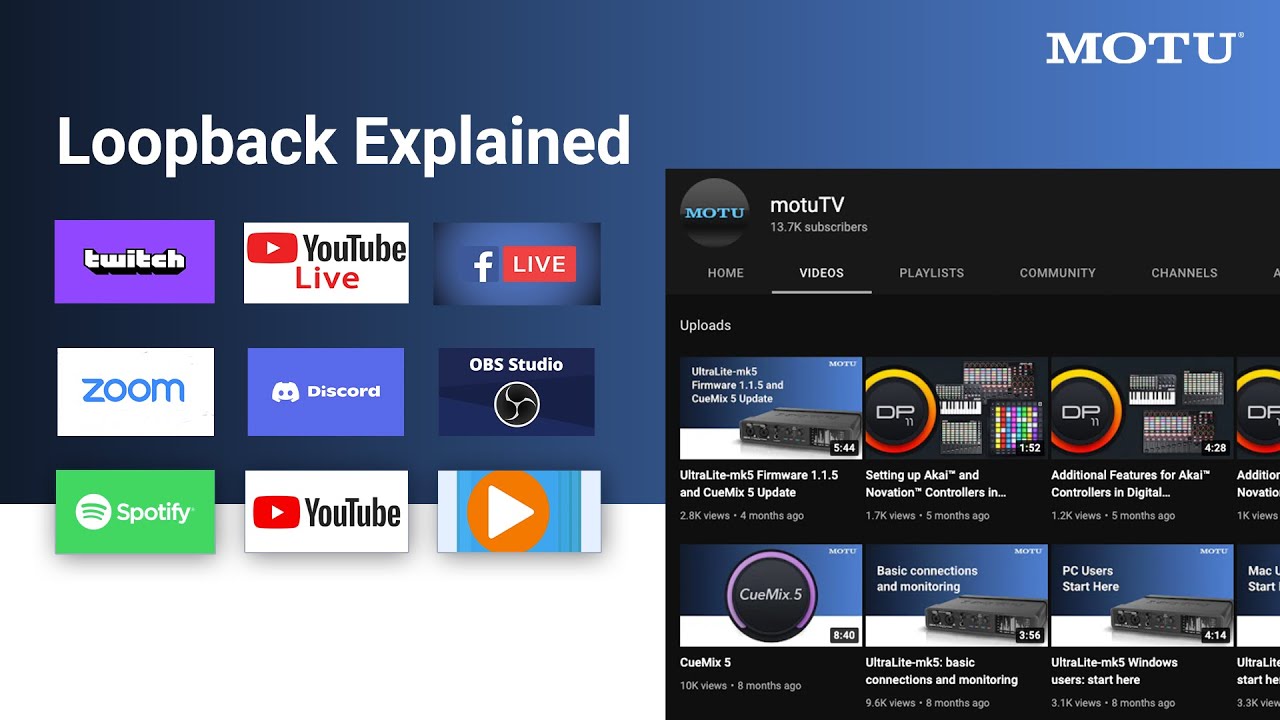Click the Spotify logo tile
1280x720 pixels.
coord(135,512)
